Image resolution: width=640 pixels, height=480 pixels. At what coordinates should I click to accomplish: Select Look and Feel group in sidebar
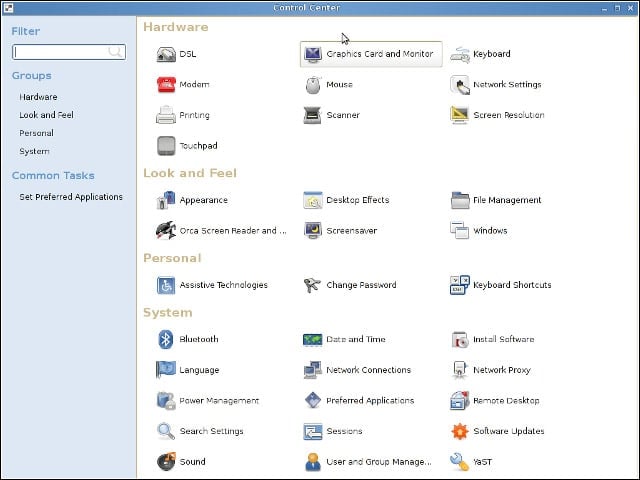pos(47,115)
